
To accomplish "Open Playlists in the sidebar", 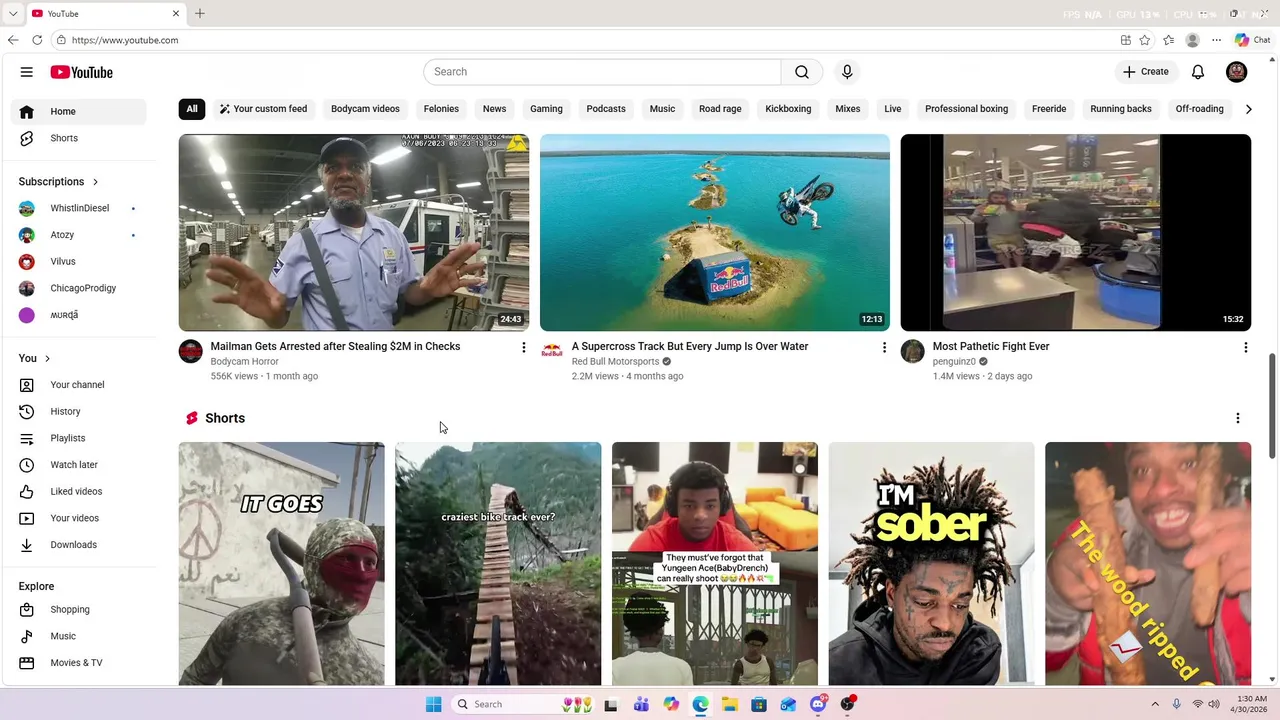I will coord(79,438).
